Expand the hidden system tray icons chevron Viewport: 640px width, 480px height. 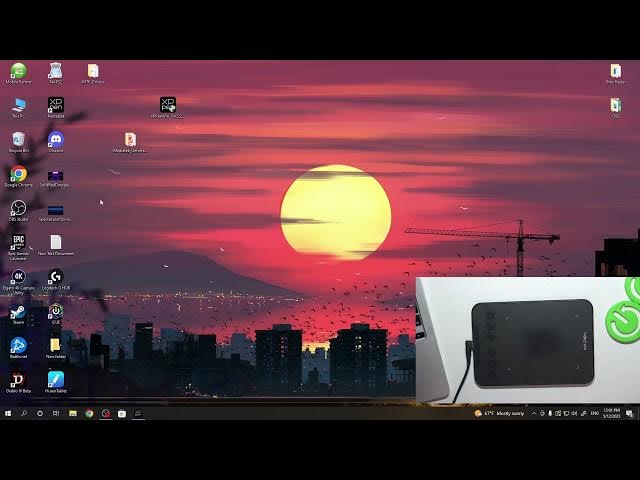point(533,413)
